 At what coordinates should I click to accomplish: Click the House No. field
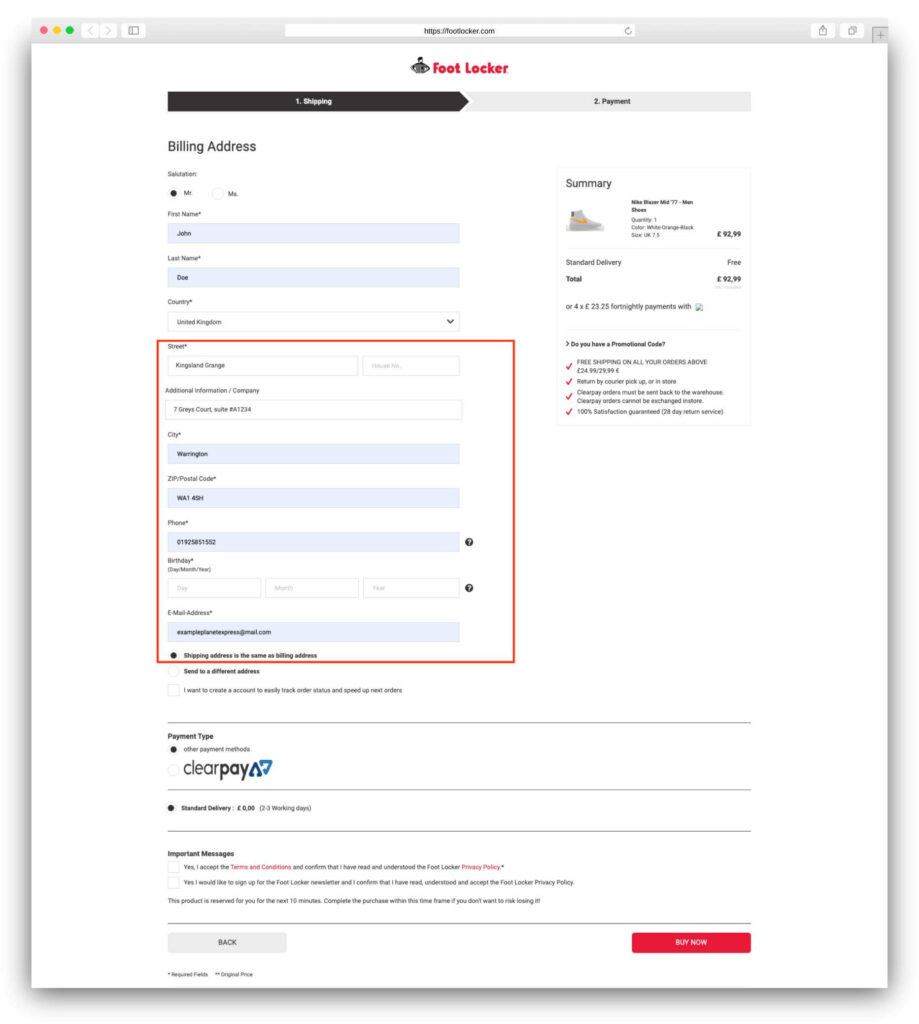coord(411,366)
